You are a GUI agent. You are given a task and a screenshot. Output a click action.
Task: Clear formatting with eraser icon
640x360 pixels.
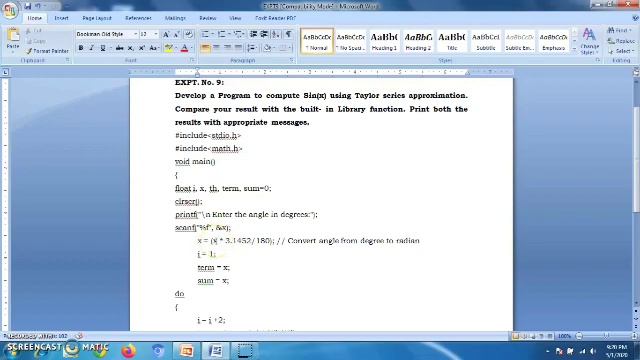189,34
